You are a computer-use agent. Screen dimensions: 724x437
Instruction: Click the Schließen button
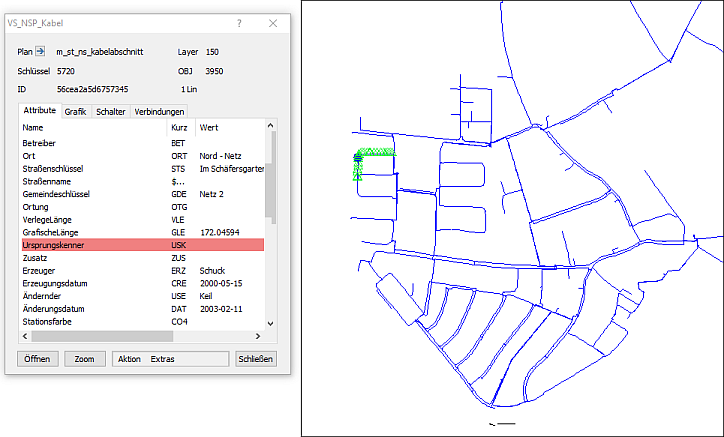[255, 358]
